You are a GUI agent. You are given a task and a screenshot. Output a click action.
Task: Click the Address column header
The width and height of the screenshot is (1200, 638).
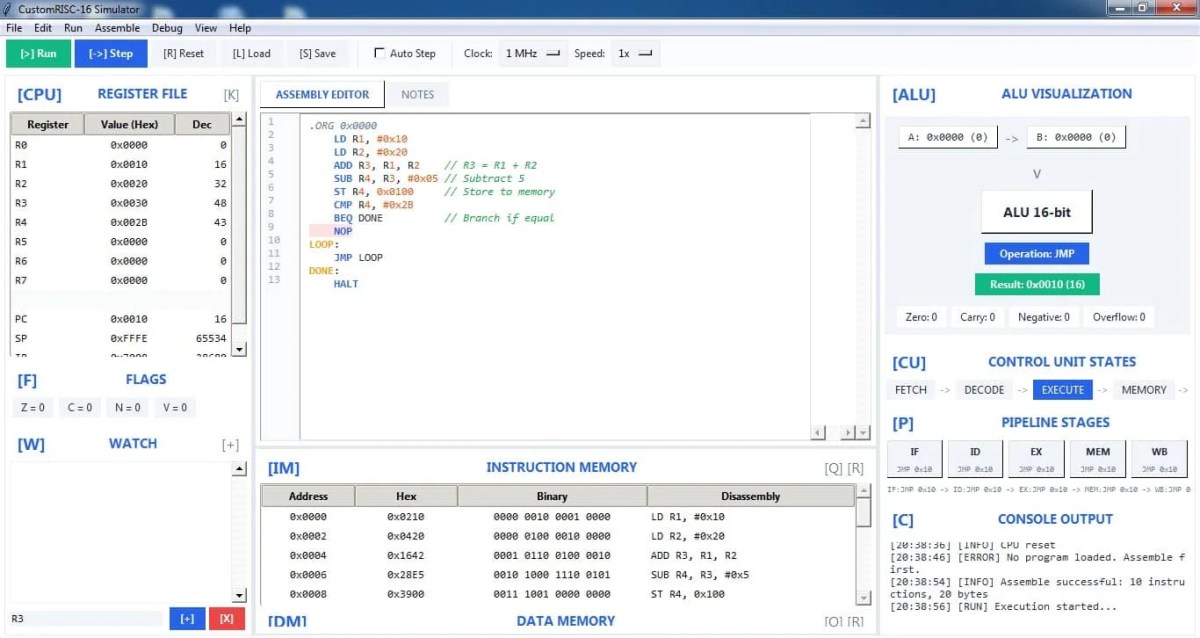[308, 496]
